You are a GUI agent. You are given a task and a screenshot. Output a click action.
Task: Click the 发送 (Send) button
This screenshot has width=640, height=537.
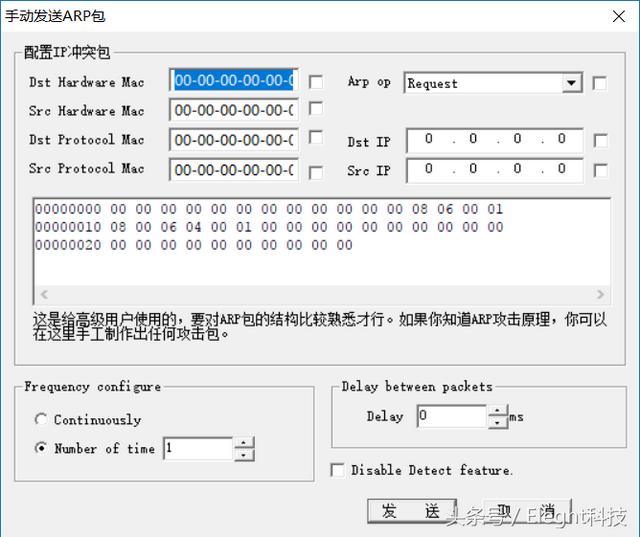[x=411, y=511]
